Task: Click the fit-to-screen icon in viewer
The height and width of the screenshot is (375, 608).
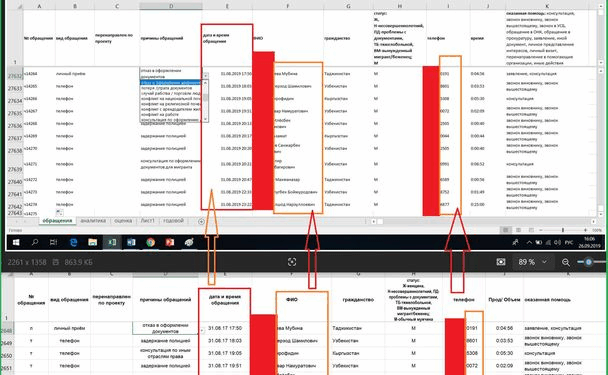Action: tap(292, 262)
